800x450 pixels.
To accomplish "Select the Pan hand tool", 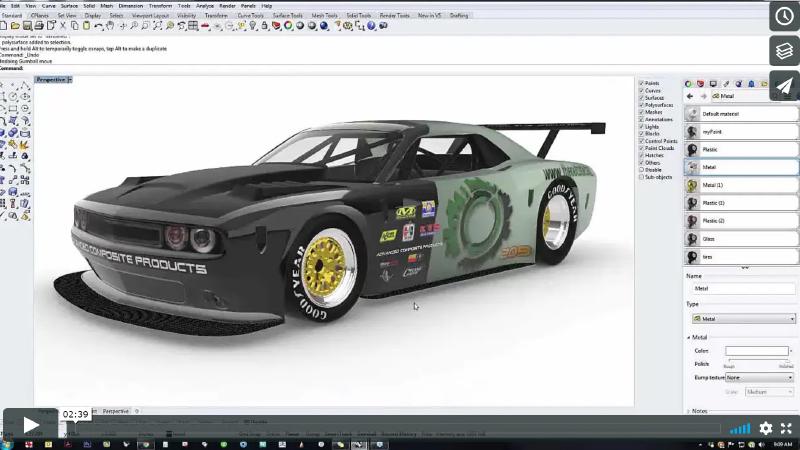I will (x=110, y=26).
